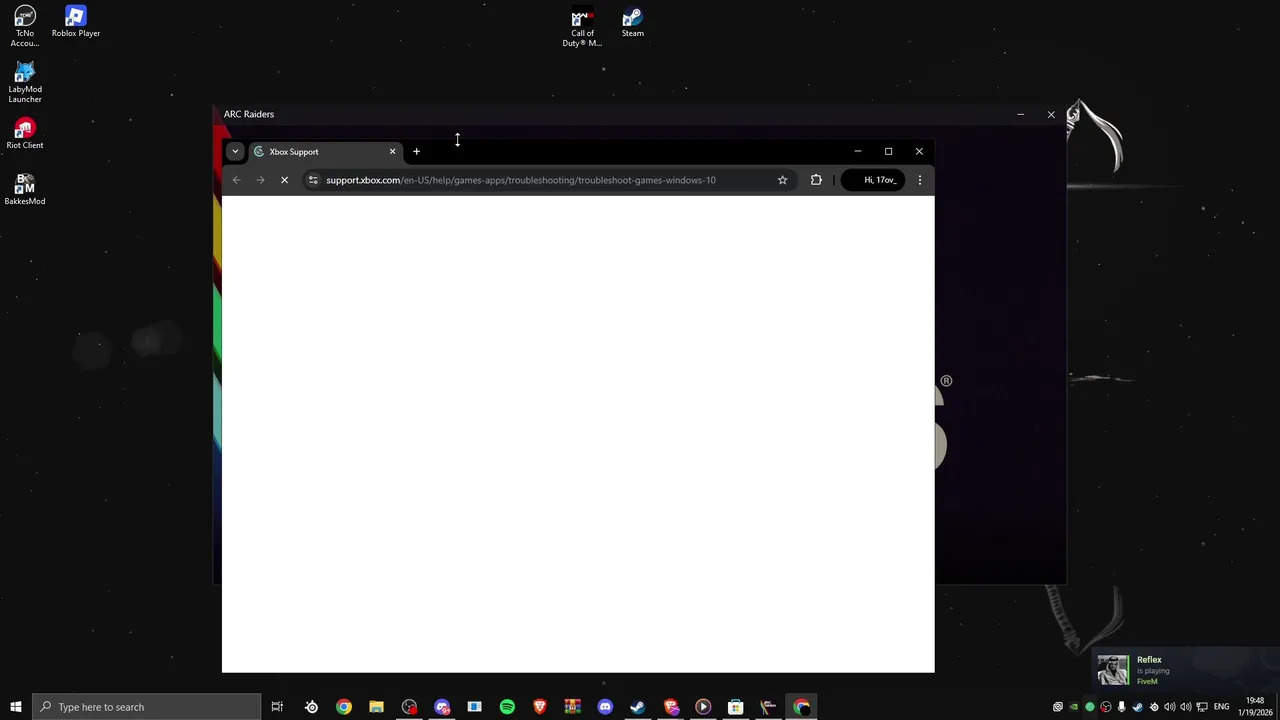
Task: Open the Windows Start menu
Action: tap(16, 707)
